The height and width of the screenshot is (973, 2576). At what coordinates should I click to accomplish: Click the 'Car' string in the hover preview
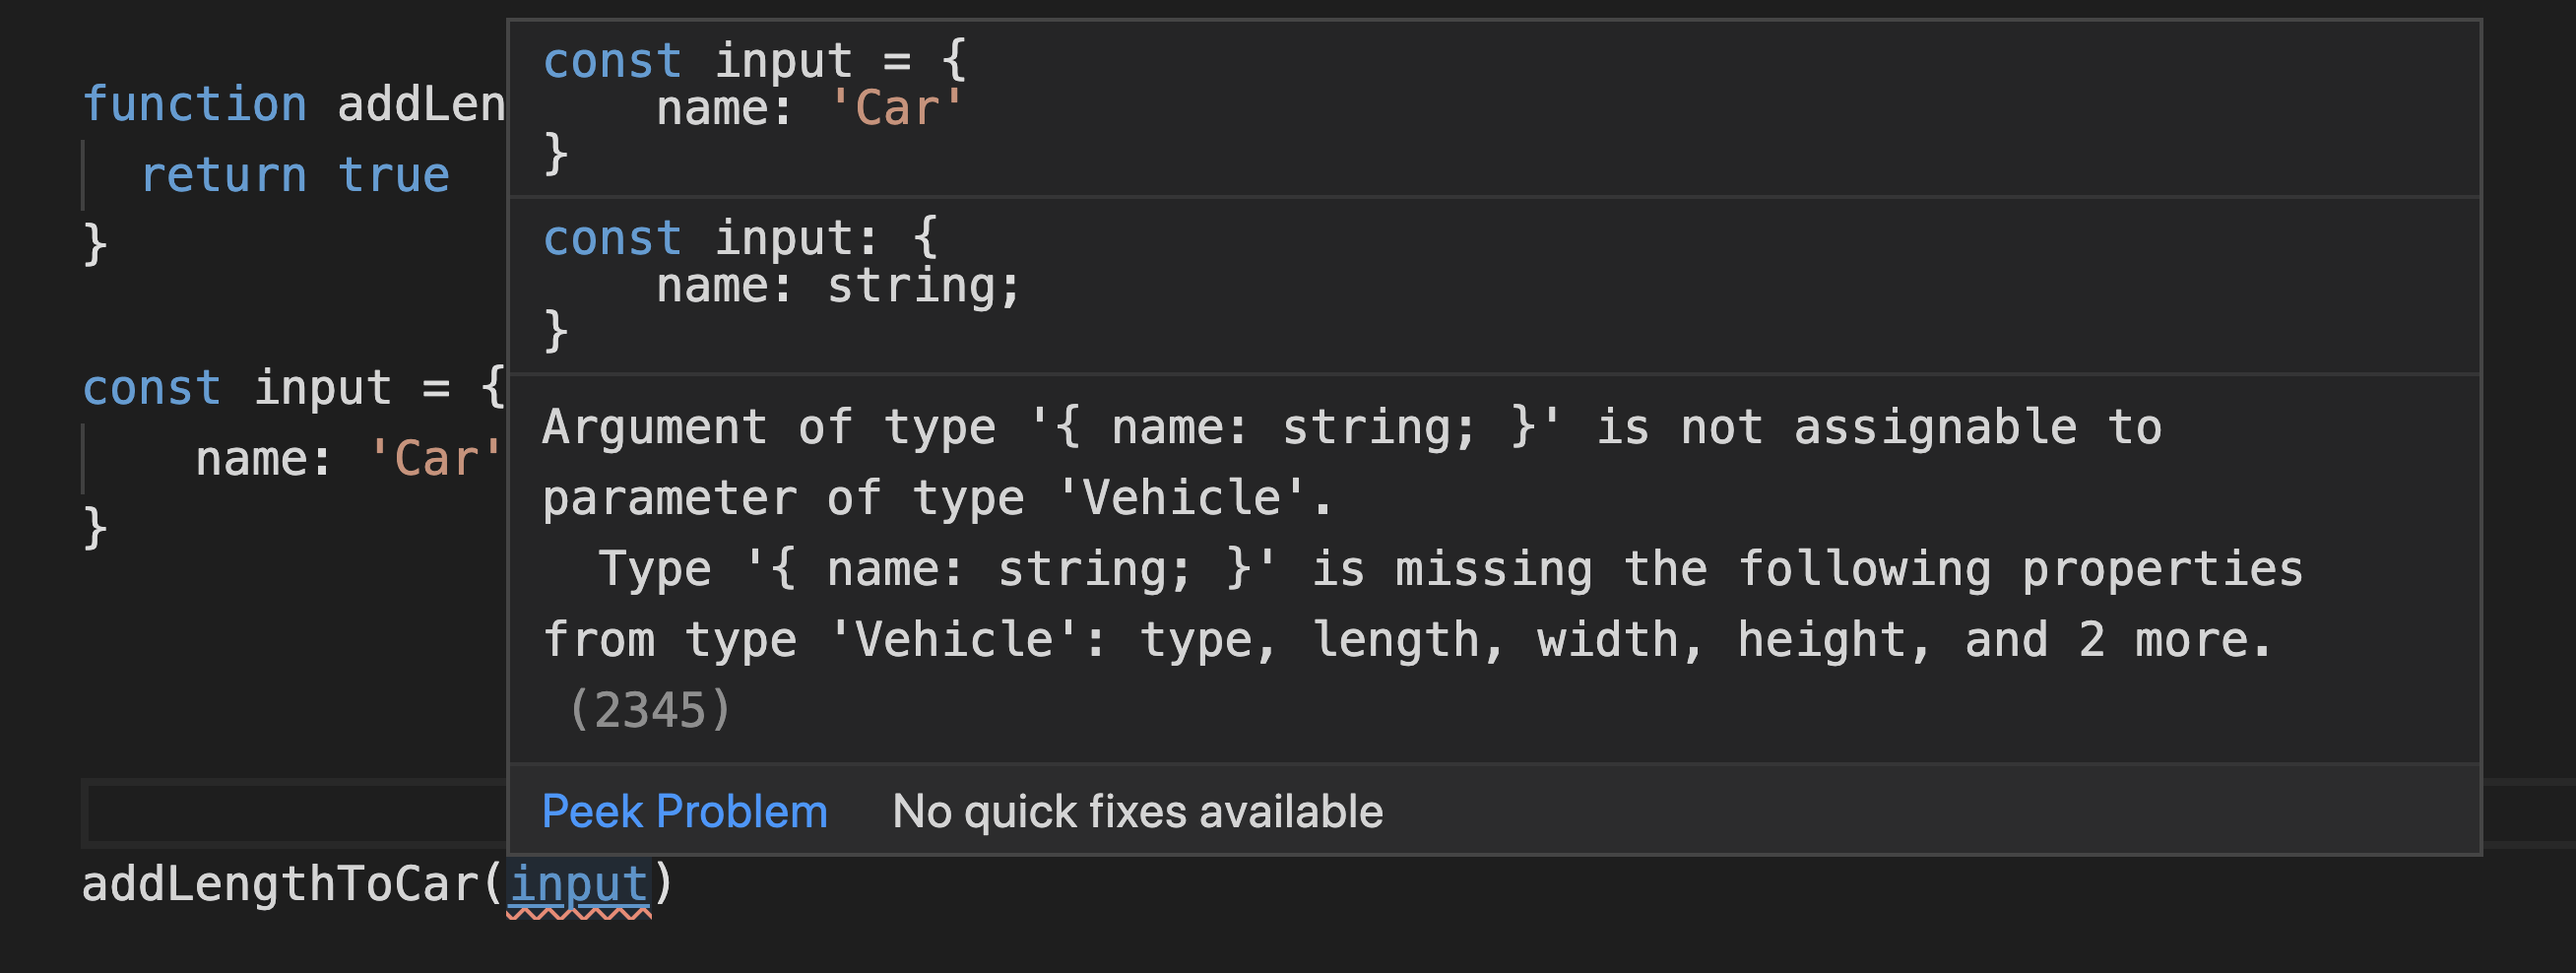point(896,108)
